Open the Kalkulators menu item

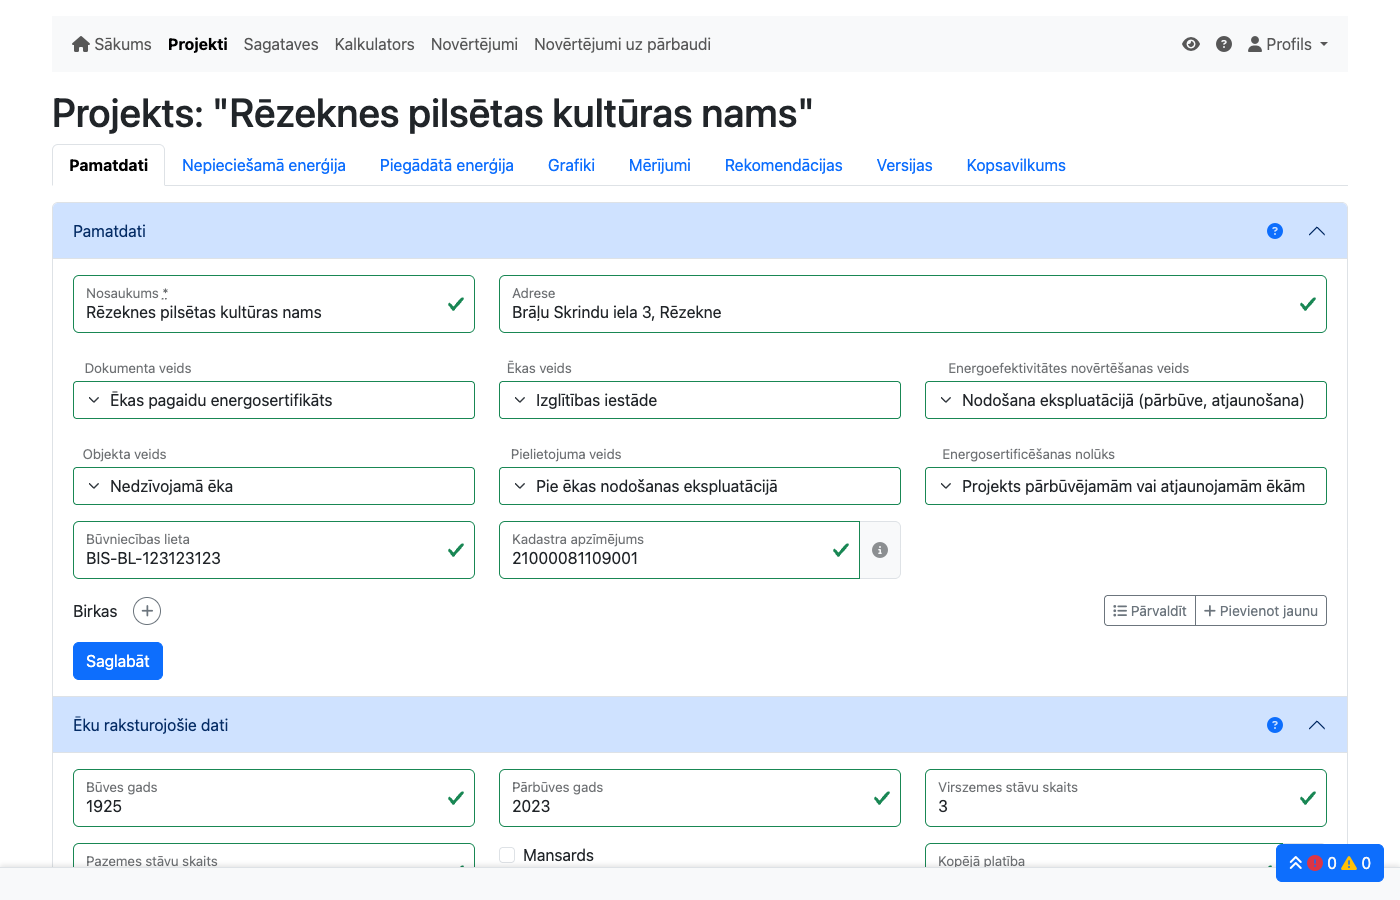pyautogui.click(x=374, y=44)
